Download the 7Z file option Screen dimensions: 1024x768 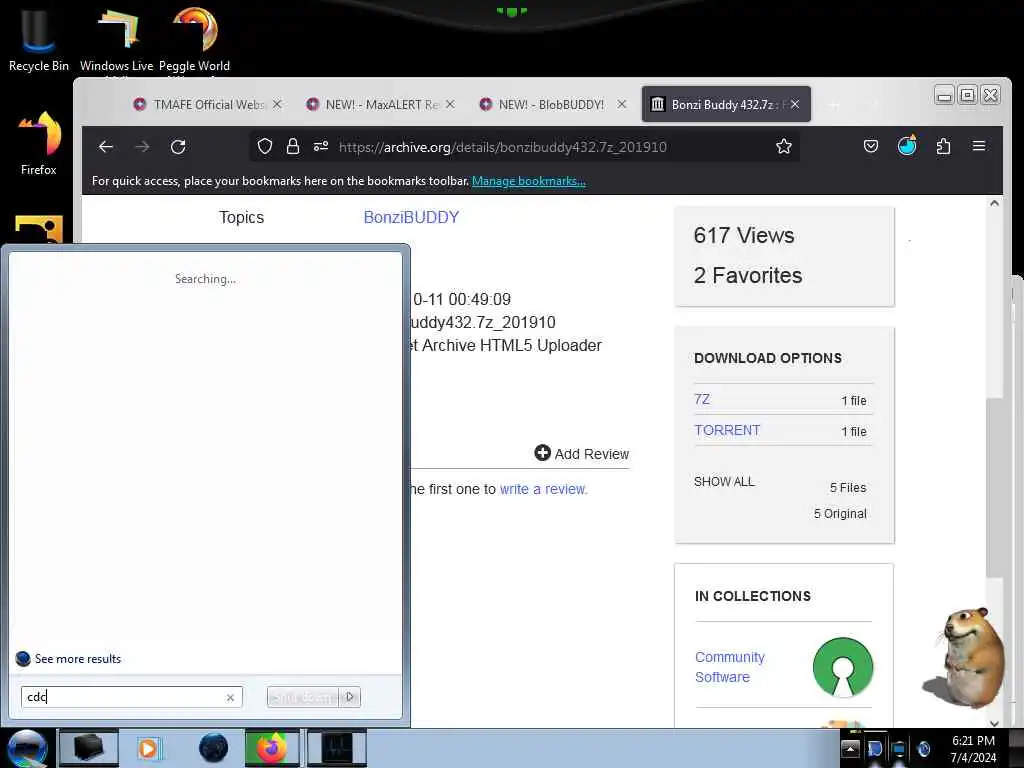click(702, 399)
